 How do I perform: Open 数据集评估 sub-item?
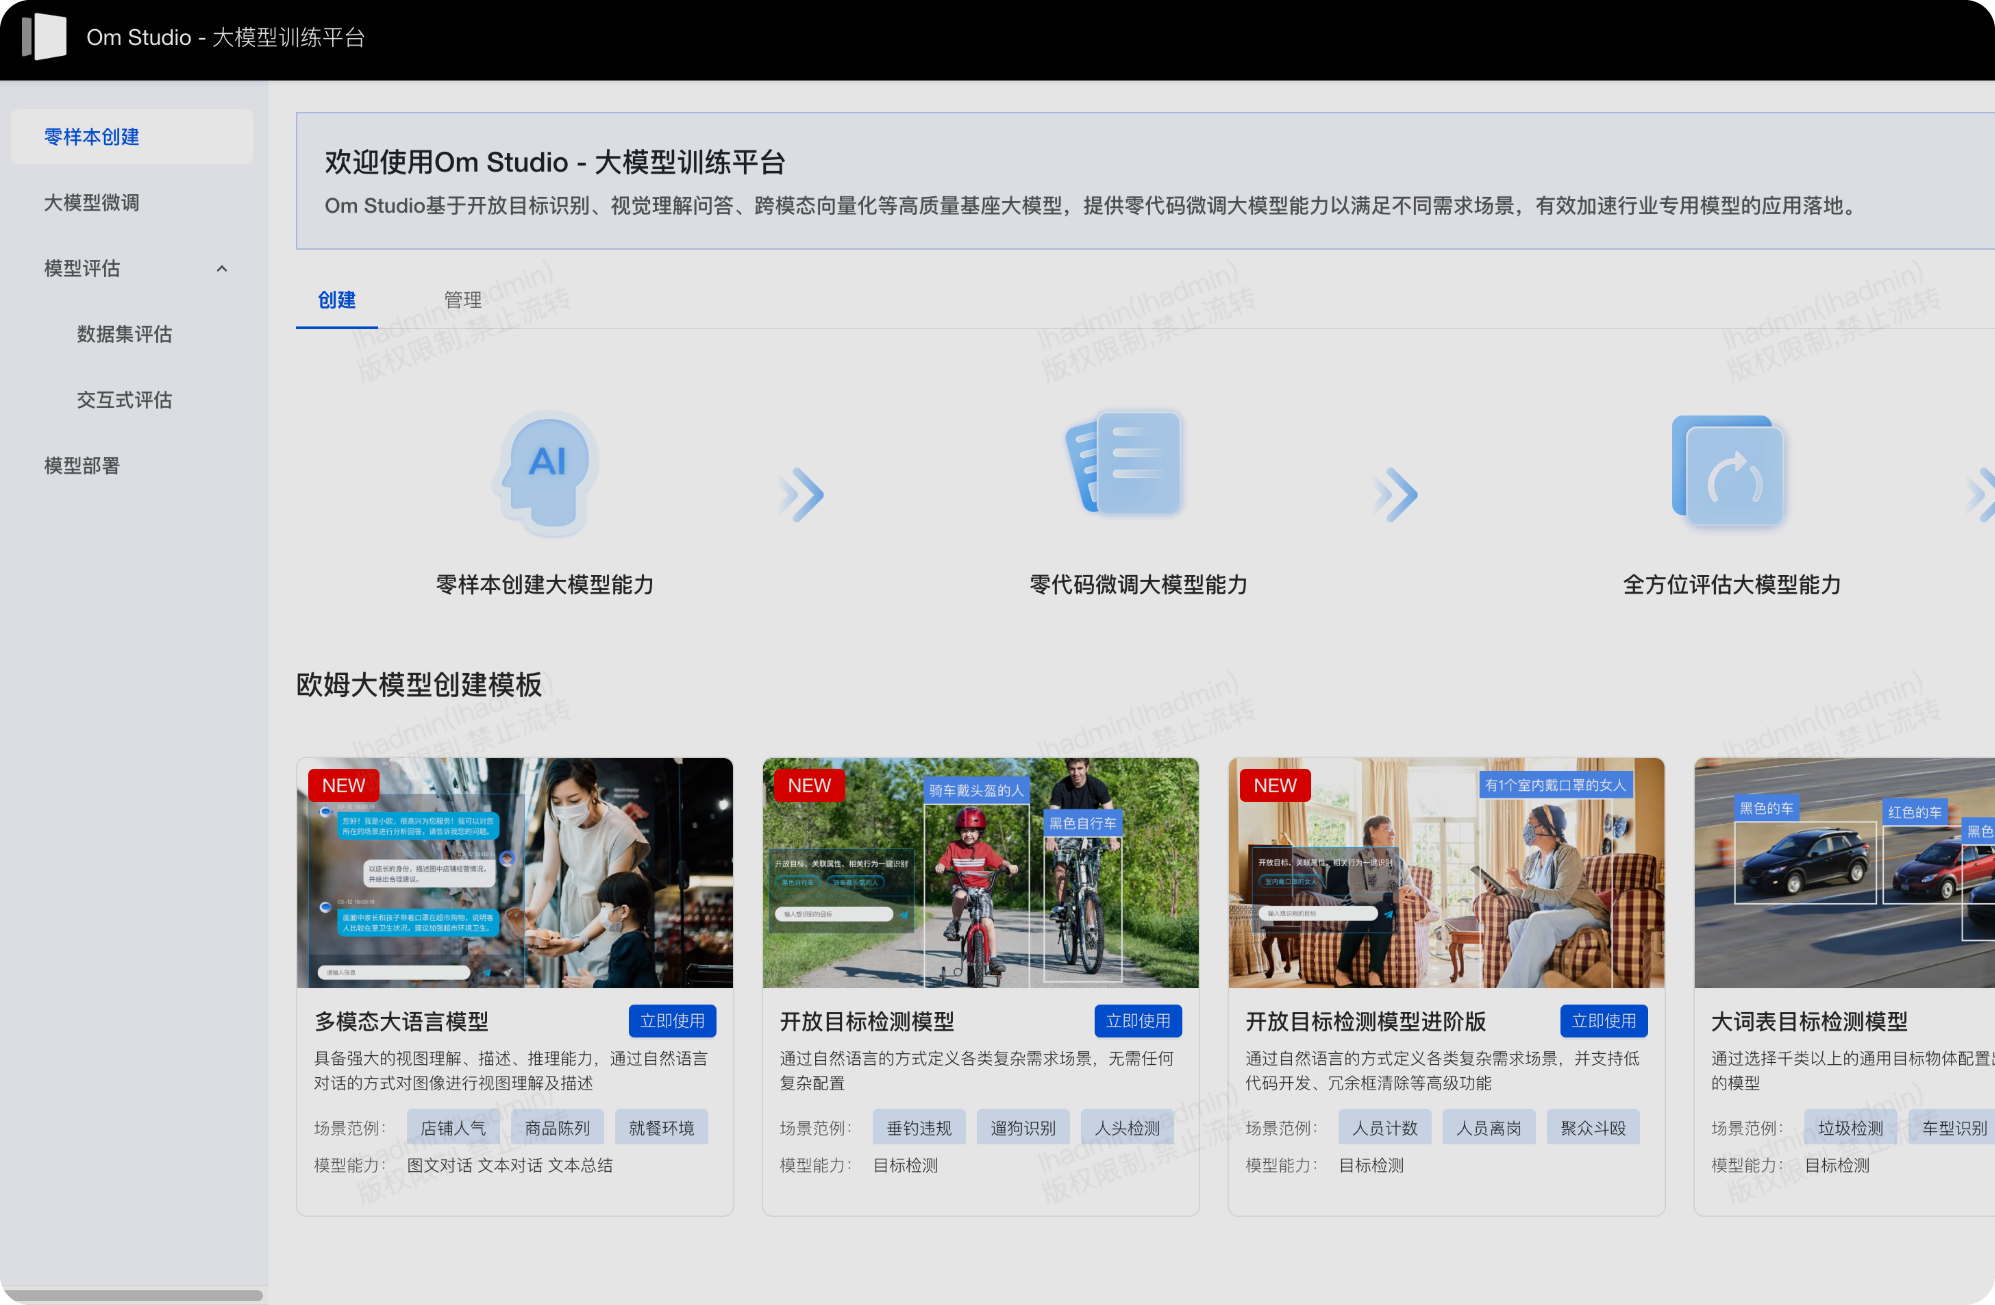(x=124, y=334)
